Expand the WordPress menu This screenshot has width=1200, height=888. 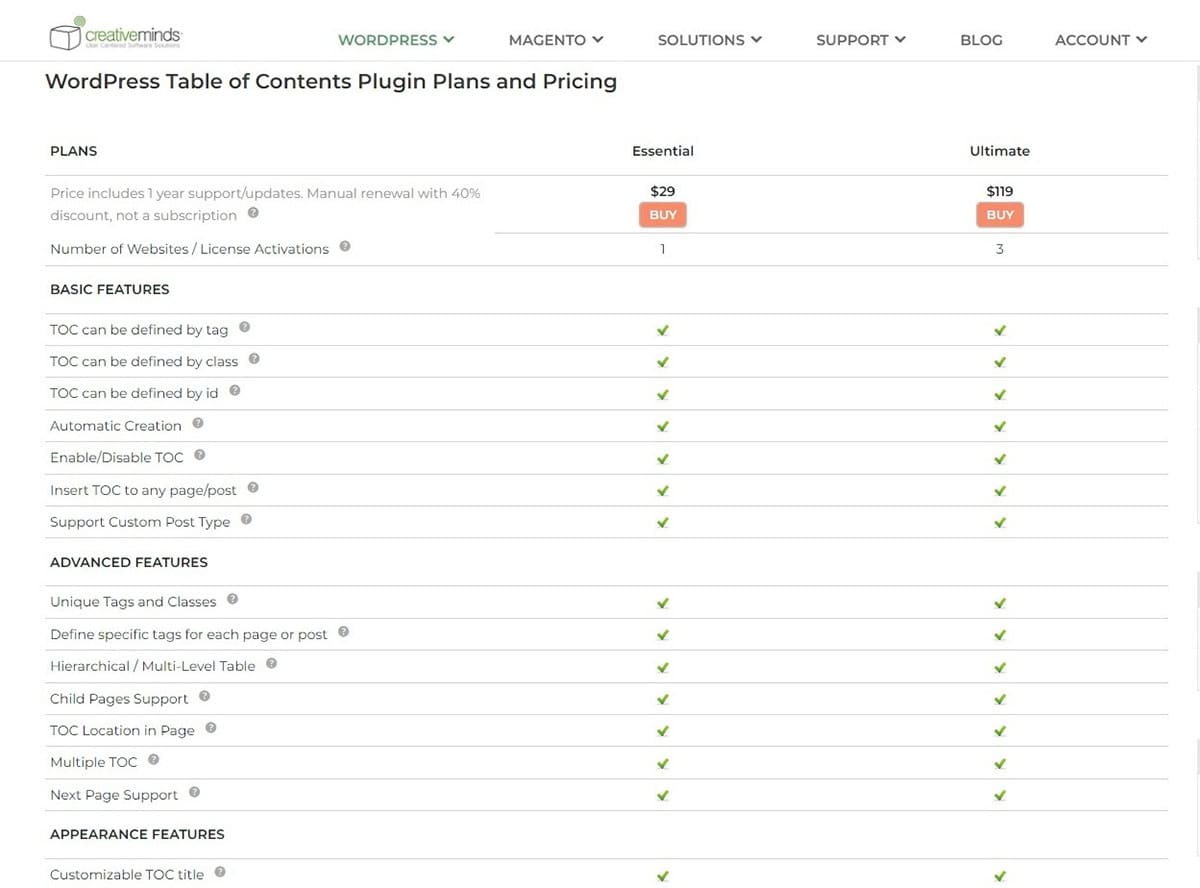(x=396, y=40)
